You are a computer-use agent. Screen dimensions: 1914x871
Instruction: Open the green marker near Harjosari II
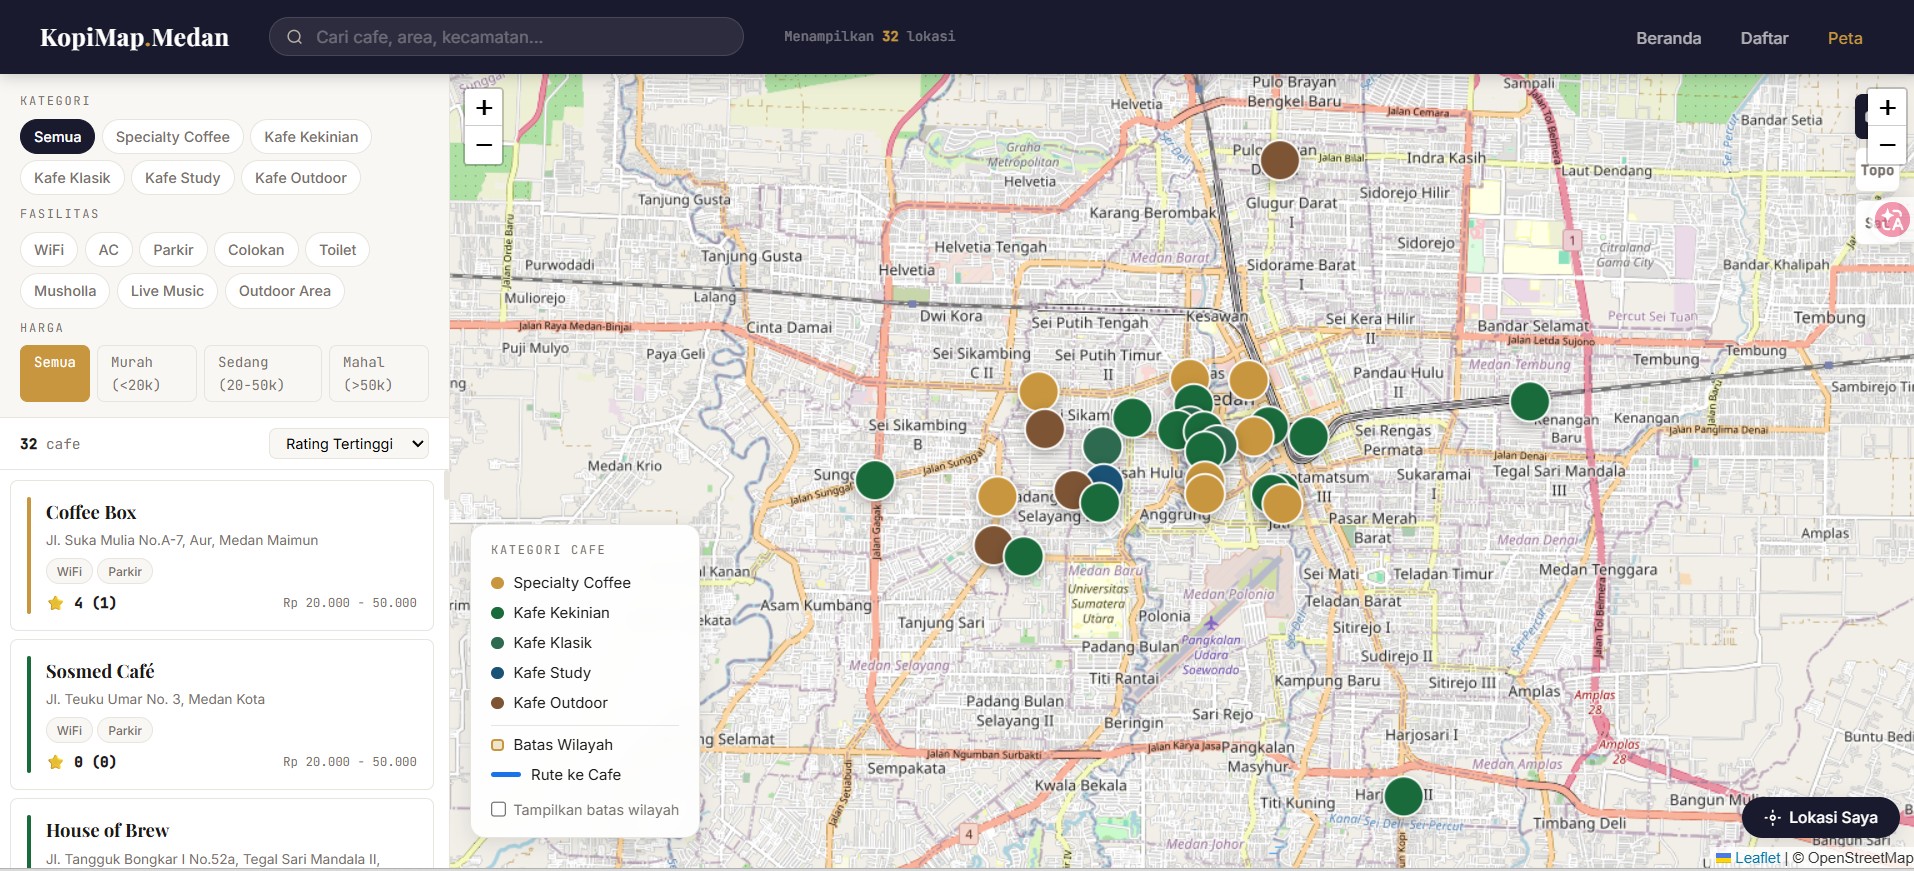1404,796
